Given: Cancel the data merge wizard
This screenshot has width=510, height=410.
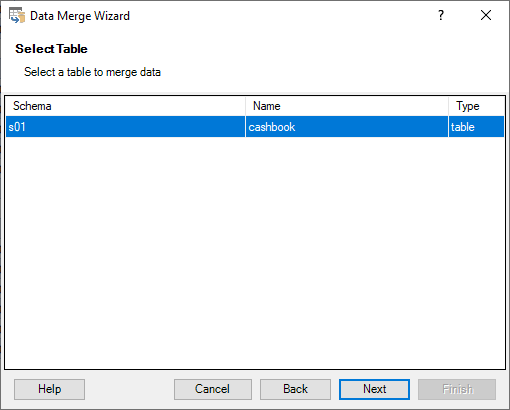Looking at the screenshot, I should click(x=213, y=389).
